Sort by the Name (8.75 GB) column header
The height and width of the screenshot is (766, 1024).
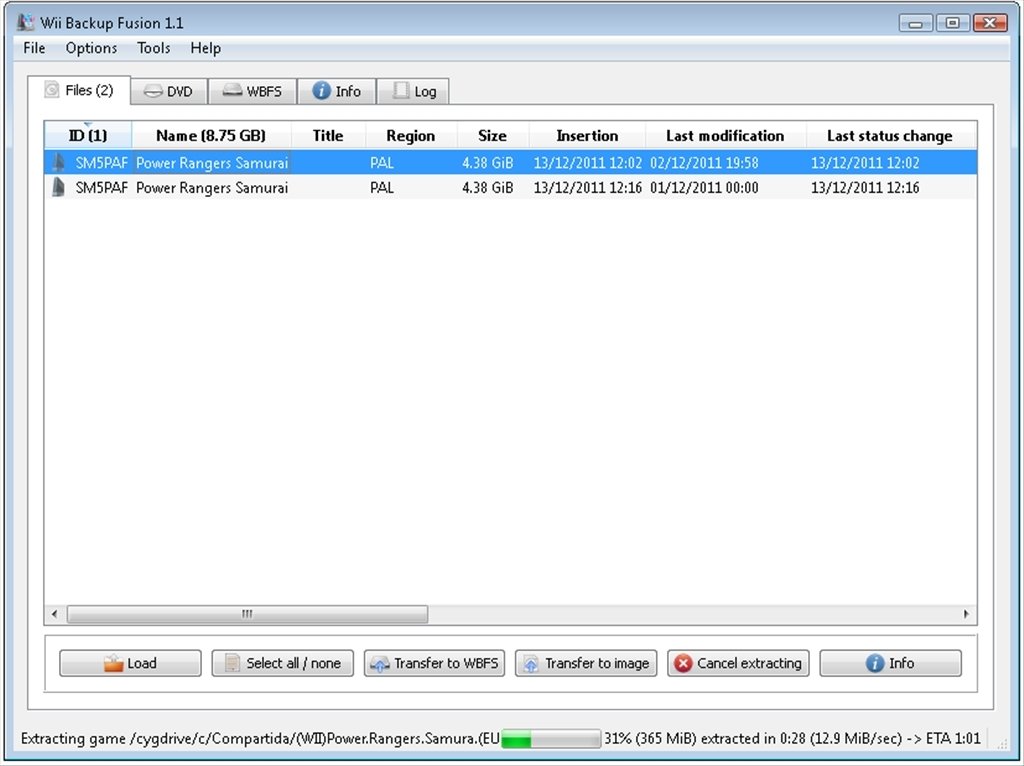click(211, 136)
